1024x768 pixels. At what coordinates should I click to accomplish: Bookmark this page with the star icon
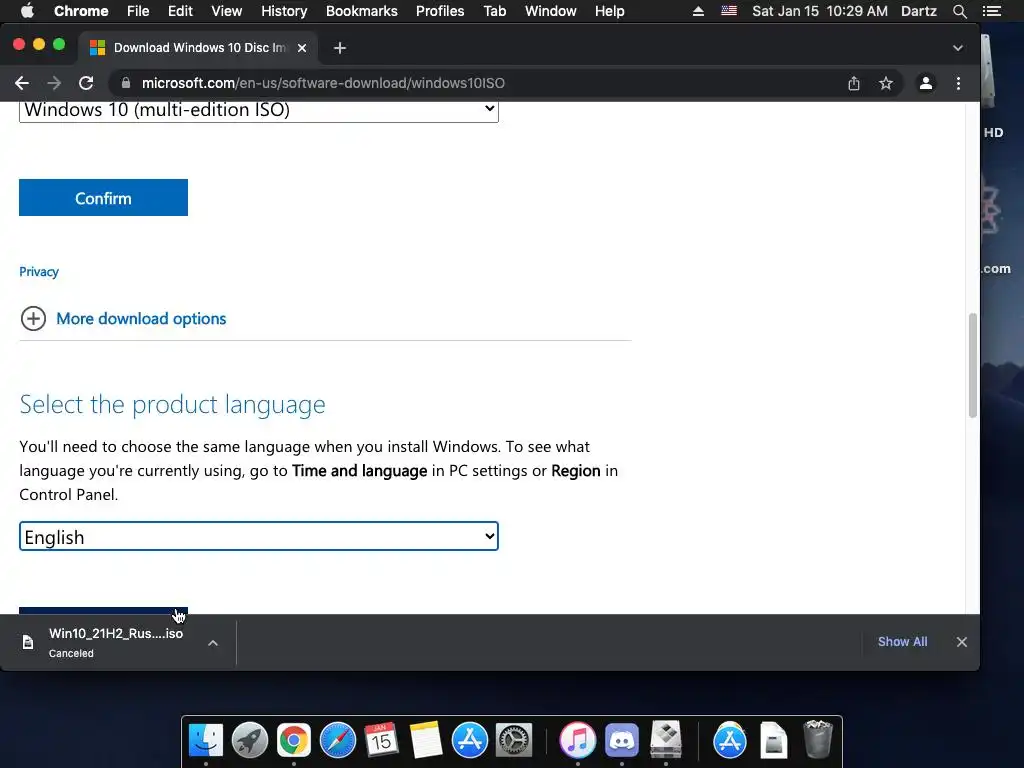(886, 84)
